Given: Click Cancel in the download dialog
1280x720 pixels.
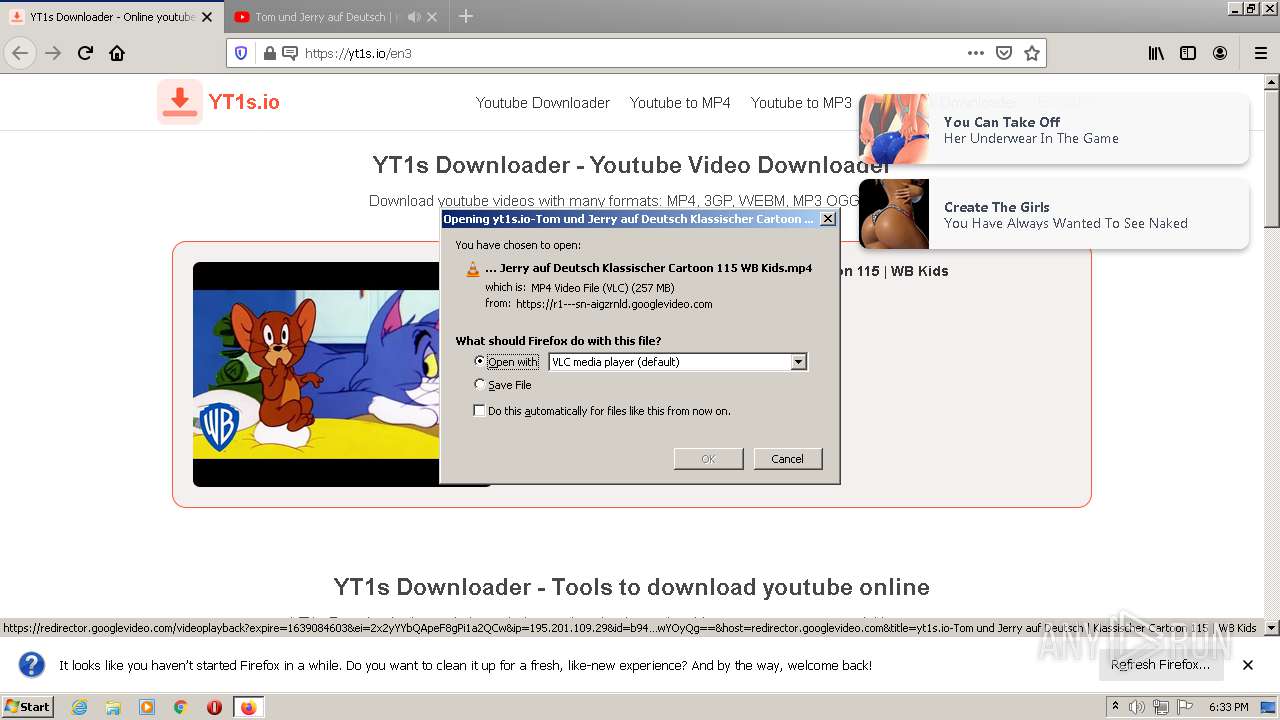Looking at the screenshot, I should (788, 459).
